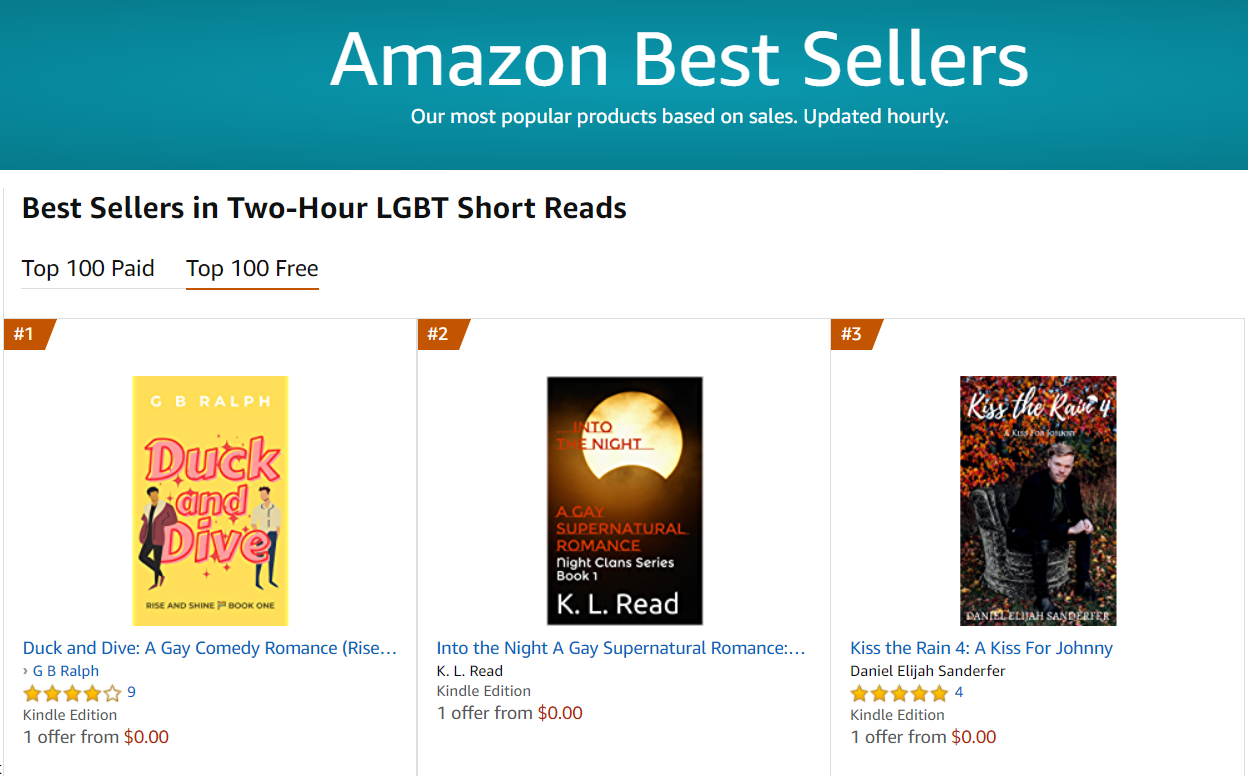
Task: Click Duck and Dive's $0.00 offer price
Action: pos(146,737)
